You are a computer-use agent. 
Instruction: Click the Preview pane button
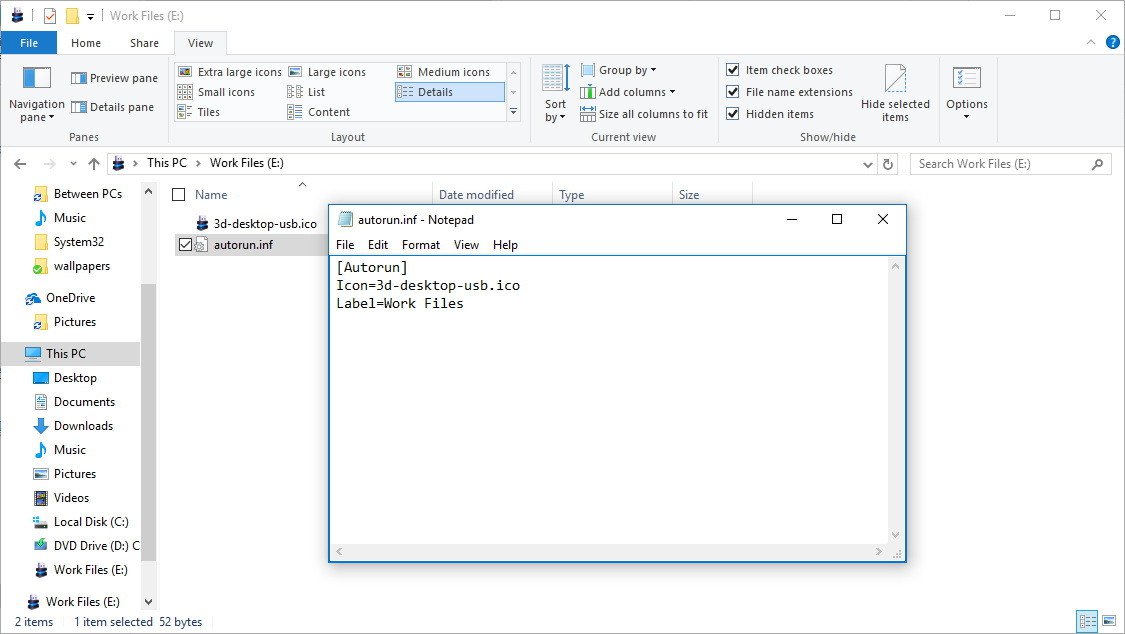113,77
